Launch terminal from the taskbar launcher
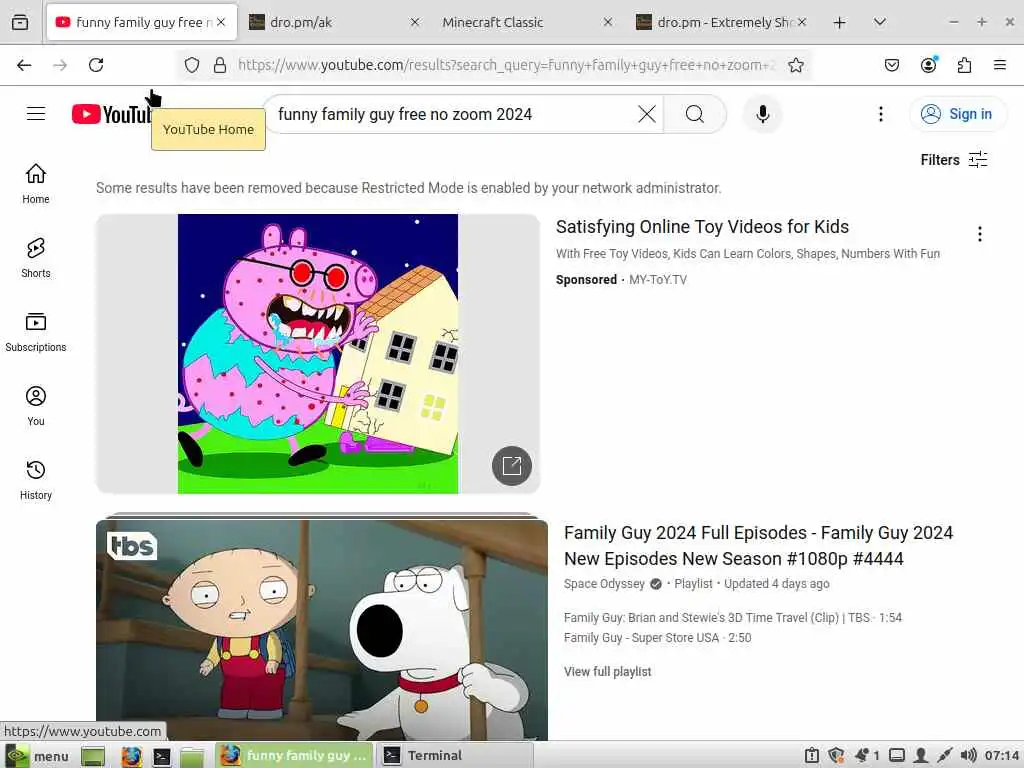The height and width of the screenshot is (768, 1024). (161, 756)
